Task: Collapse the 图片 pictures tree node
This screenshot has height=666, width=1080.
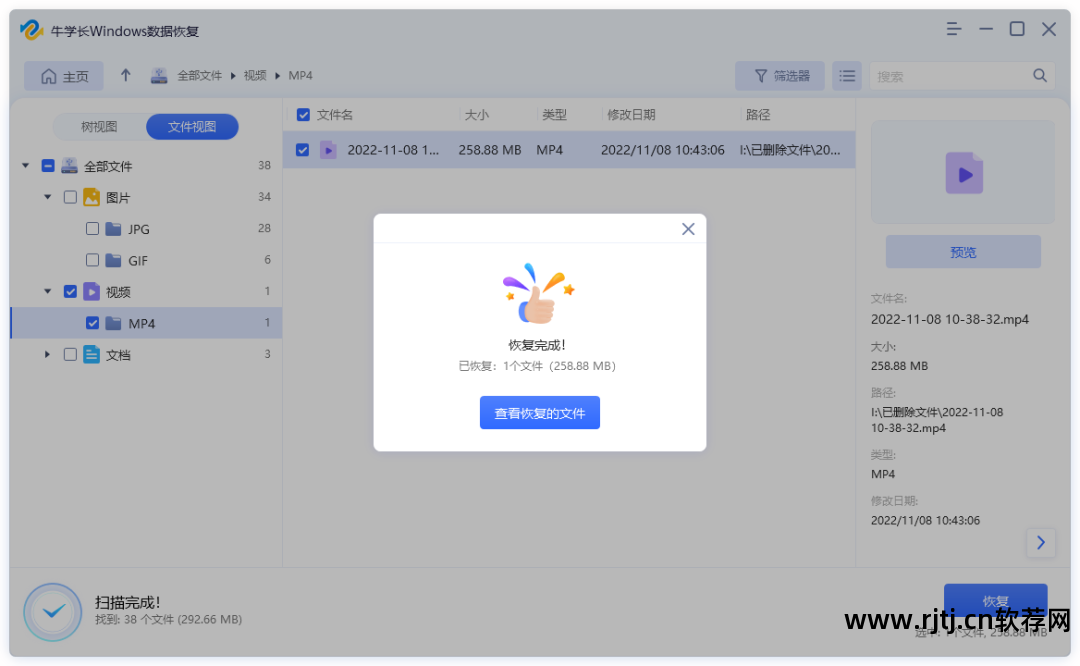Action: point(47,198)
